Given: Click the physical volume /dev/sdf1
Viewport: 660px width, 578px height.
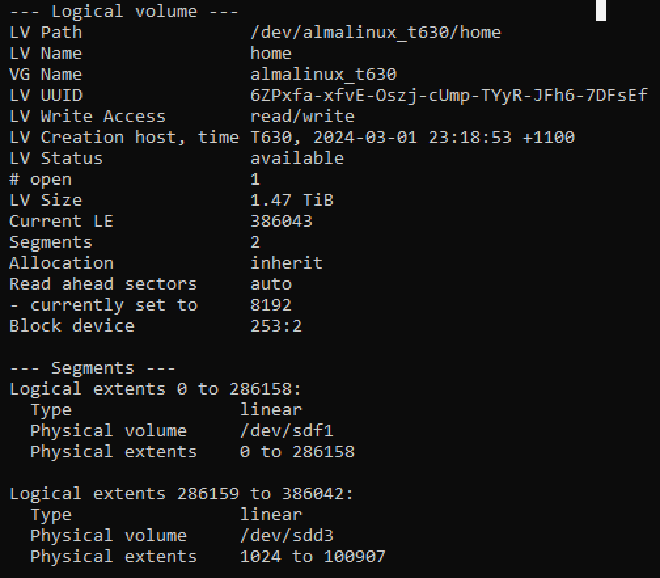Looking at the screenshot, I should (x=287, y=431).
